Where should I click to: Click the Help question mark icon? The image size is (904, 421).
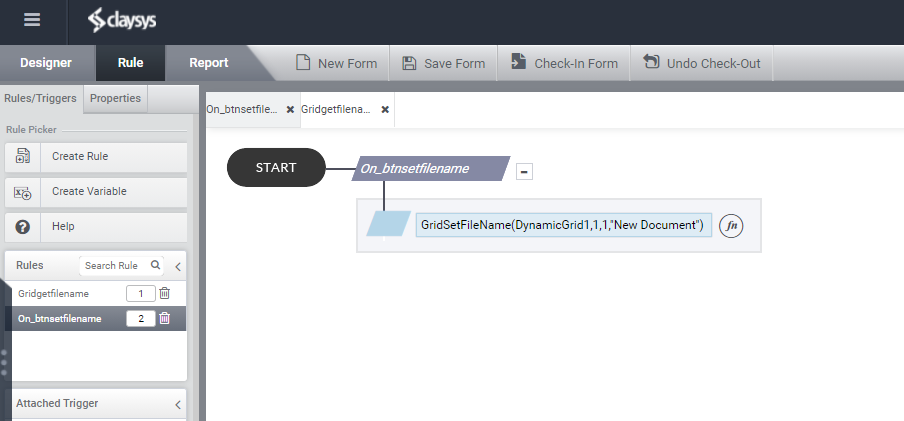click(x=23, y=227)
